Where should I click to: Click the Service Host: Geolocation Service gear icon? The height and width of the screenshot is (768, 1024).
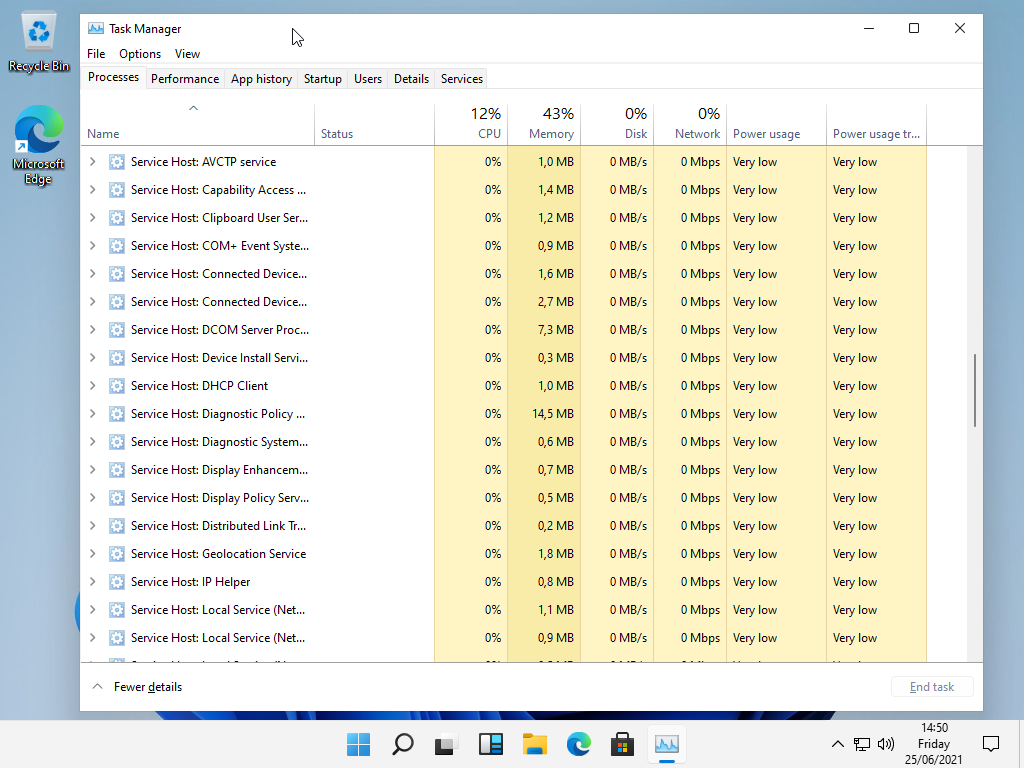click(x=117, y=554)
